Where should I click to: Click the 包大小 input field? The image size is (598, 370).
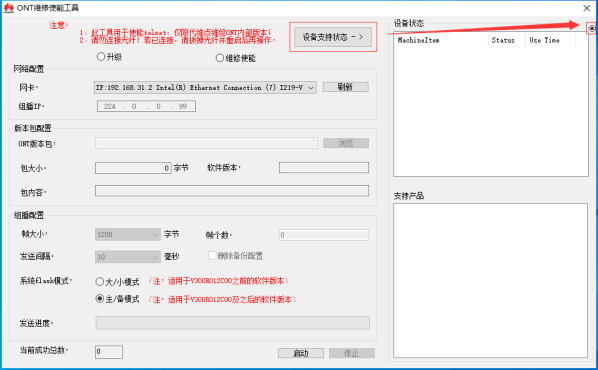(133, 168)
